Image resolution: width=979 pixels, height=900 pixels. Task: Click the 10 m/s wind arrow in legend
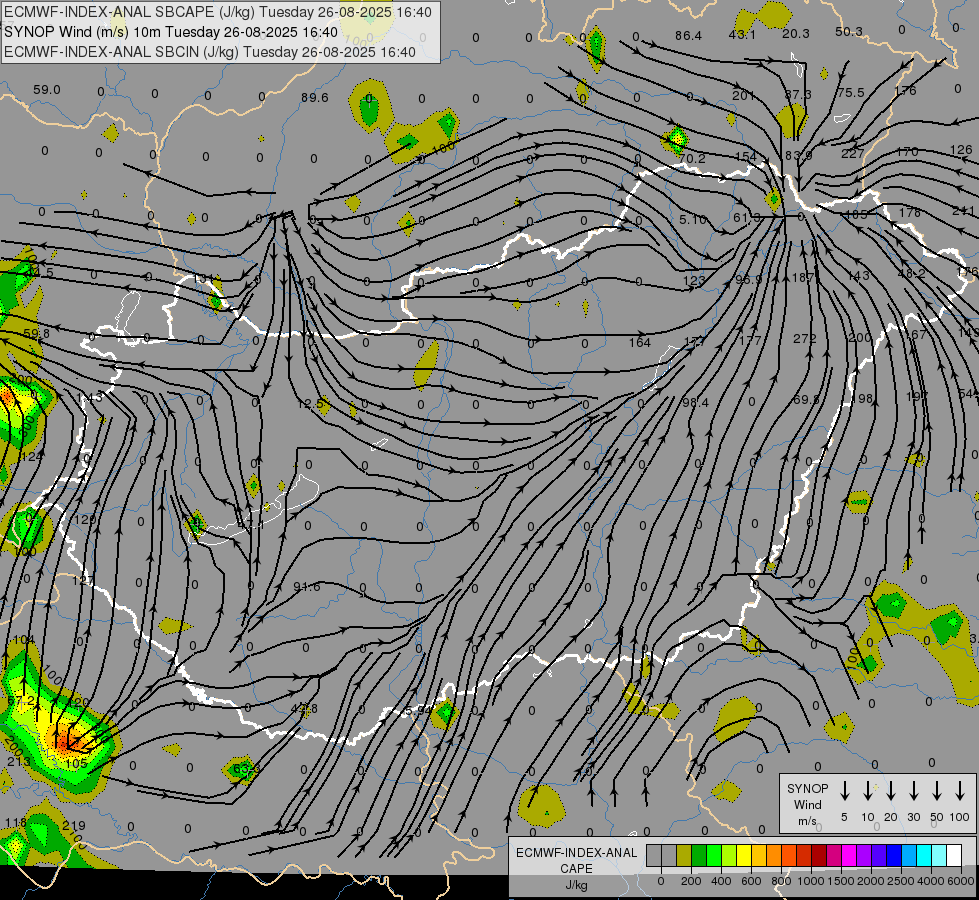pyautogui.click(x=868, y=791)
